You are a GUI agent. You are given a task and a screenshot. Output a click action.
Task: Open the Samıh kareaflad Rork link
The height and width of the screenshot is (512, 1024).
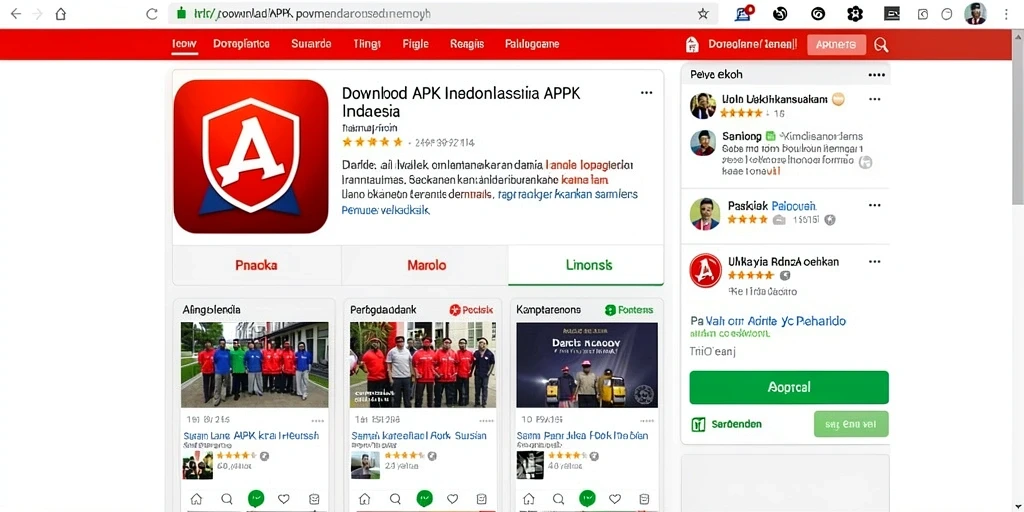tap(419, 436)
